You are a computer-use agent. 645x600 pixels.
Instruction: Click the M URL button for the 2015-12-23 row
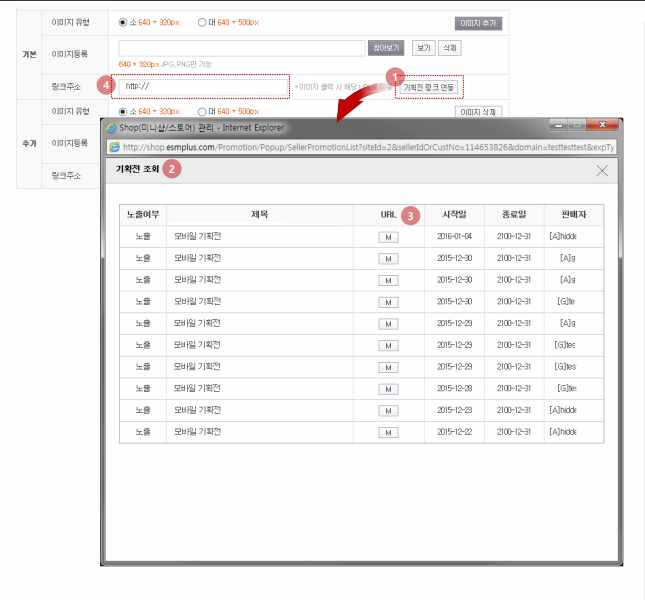point(388,411)
